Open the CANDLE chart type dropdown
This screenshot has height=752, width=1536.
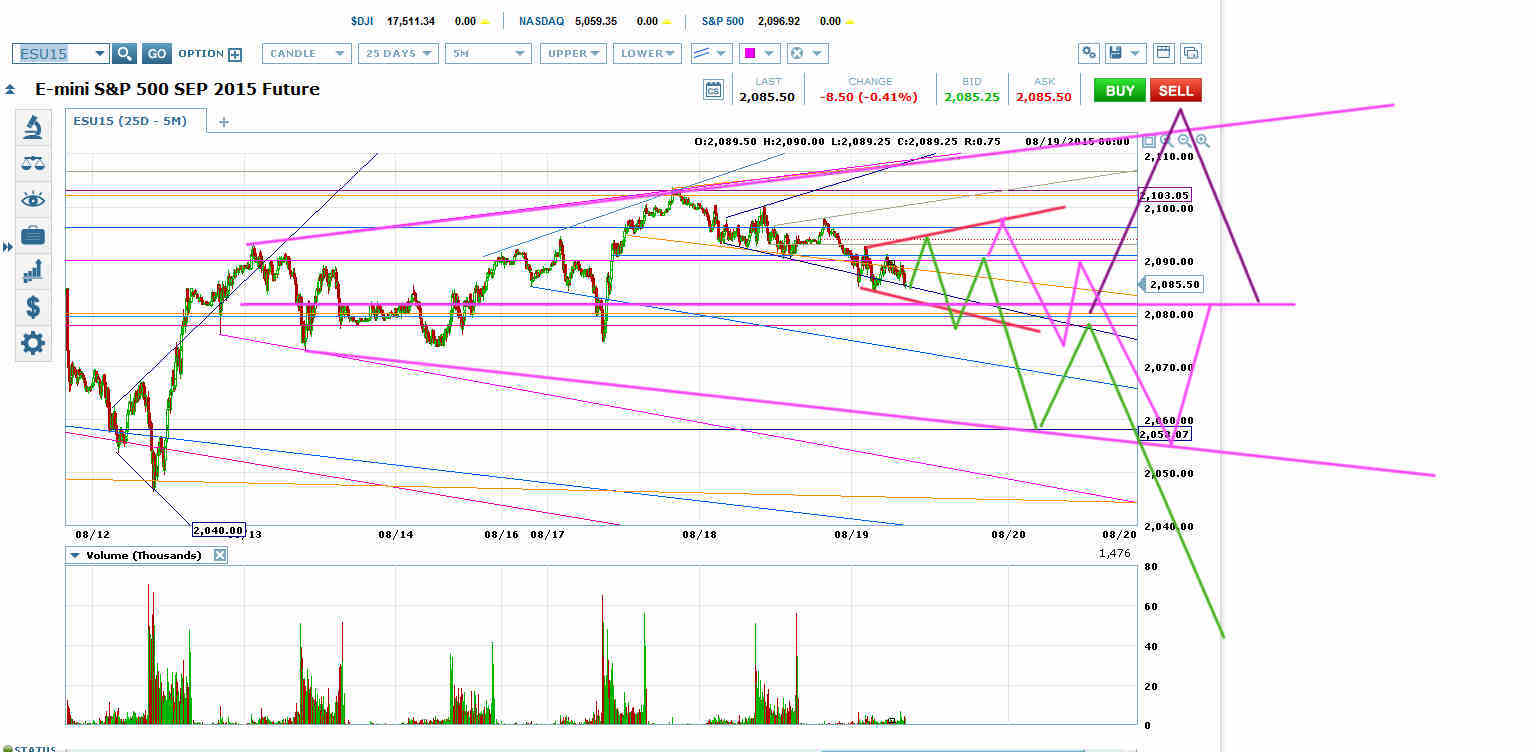[x=306, y=54]
